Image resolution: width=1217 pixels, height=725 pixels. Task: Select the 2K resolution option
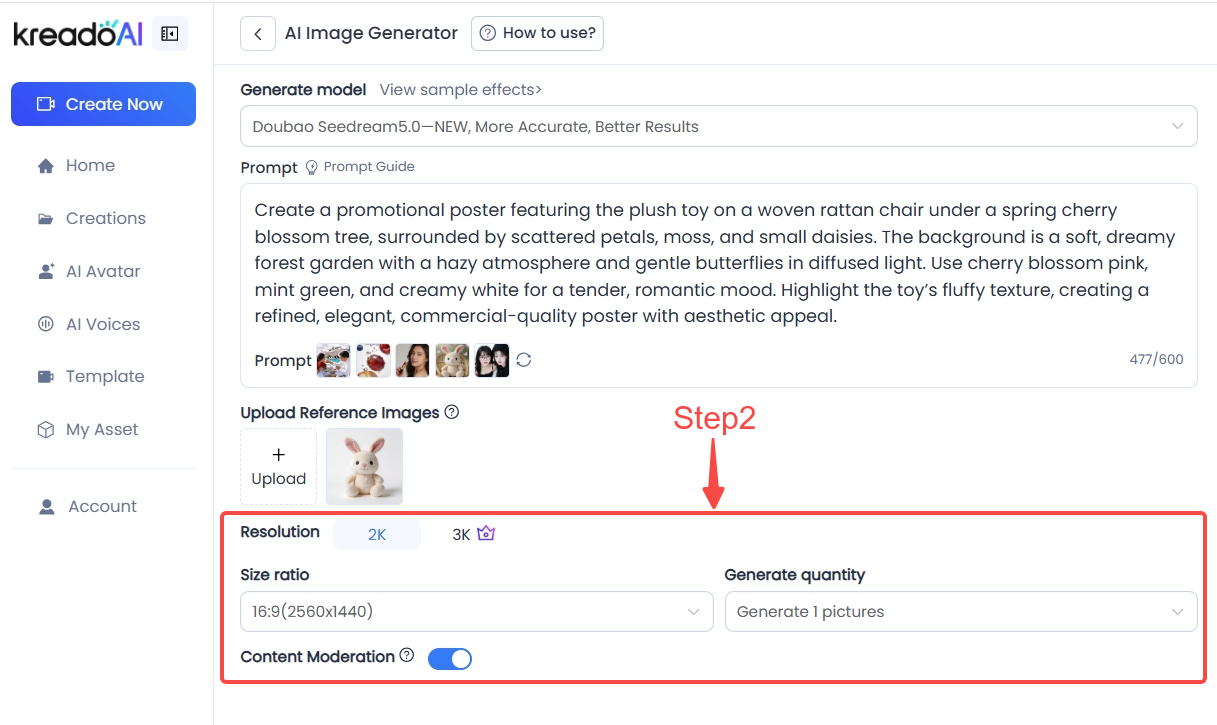tap(377, 534)
